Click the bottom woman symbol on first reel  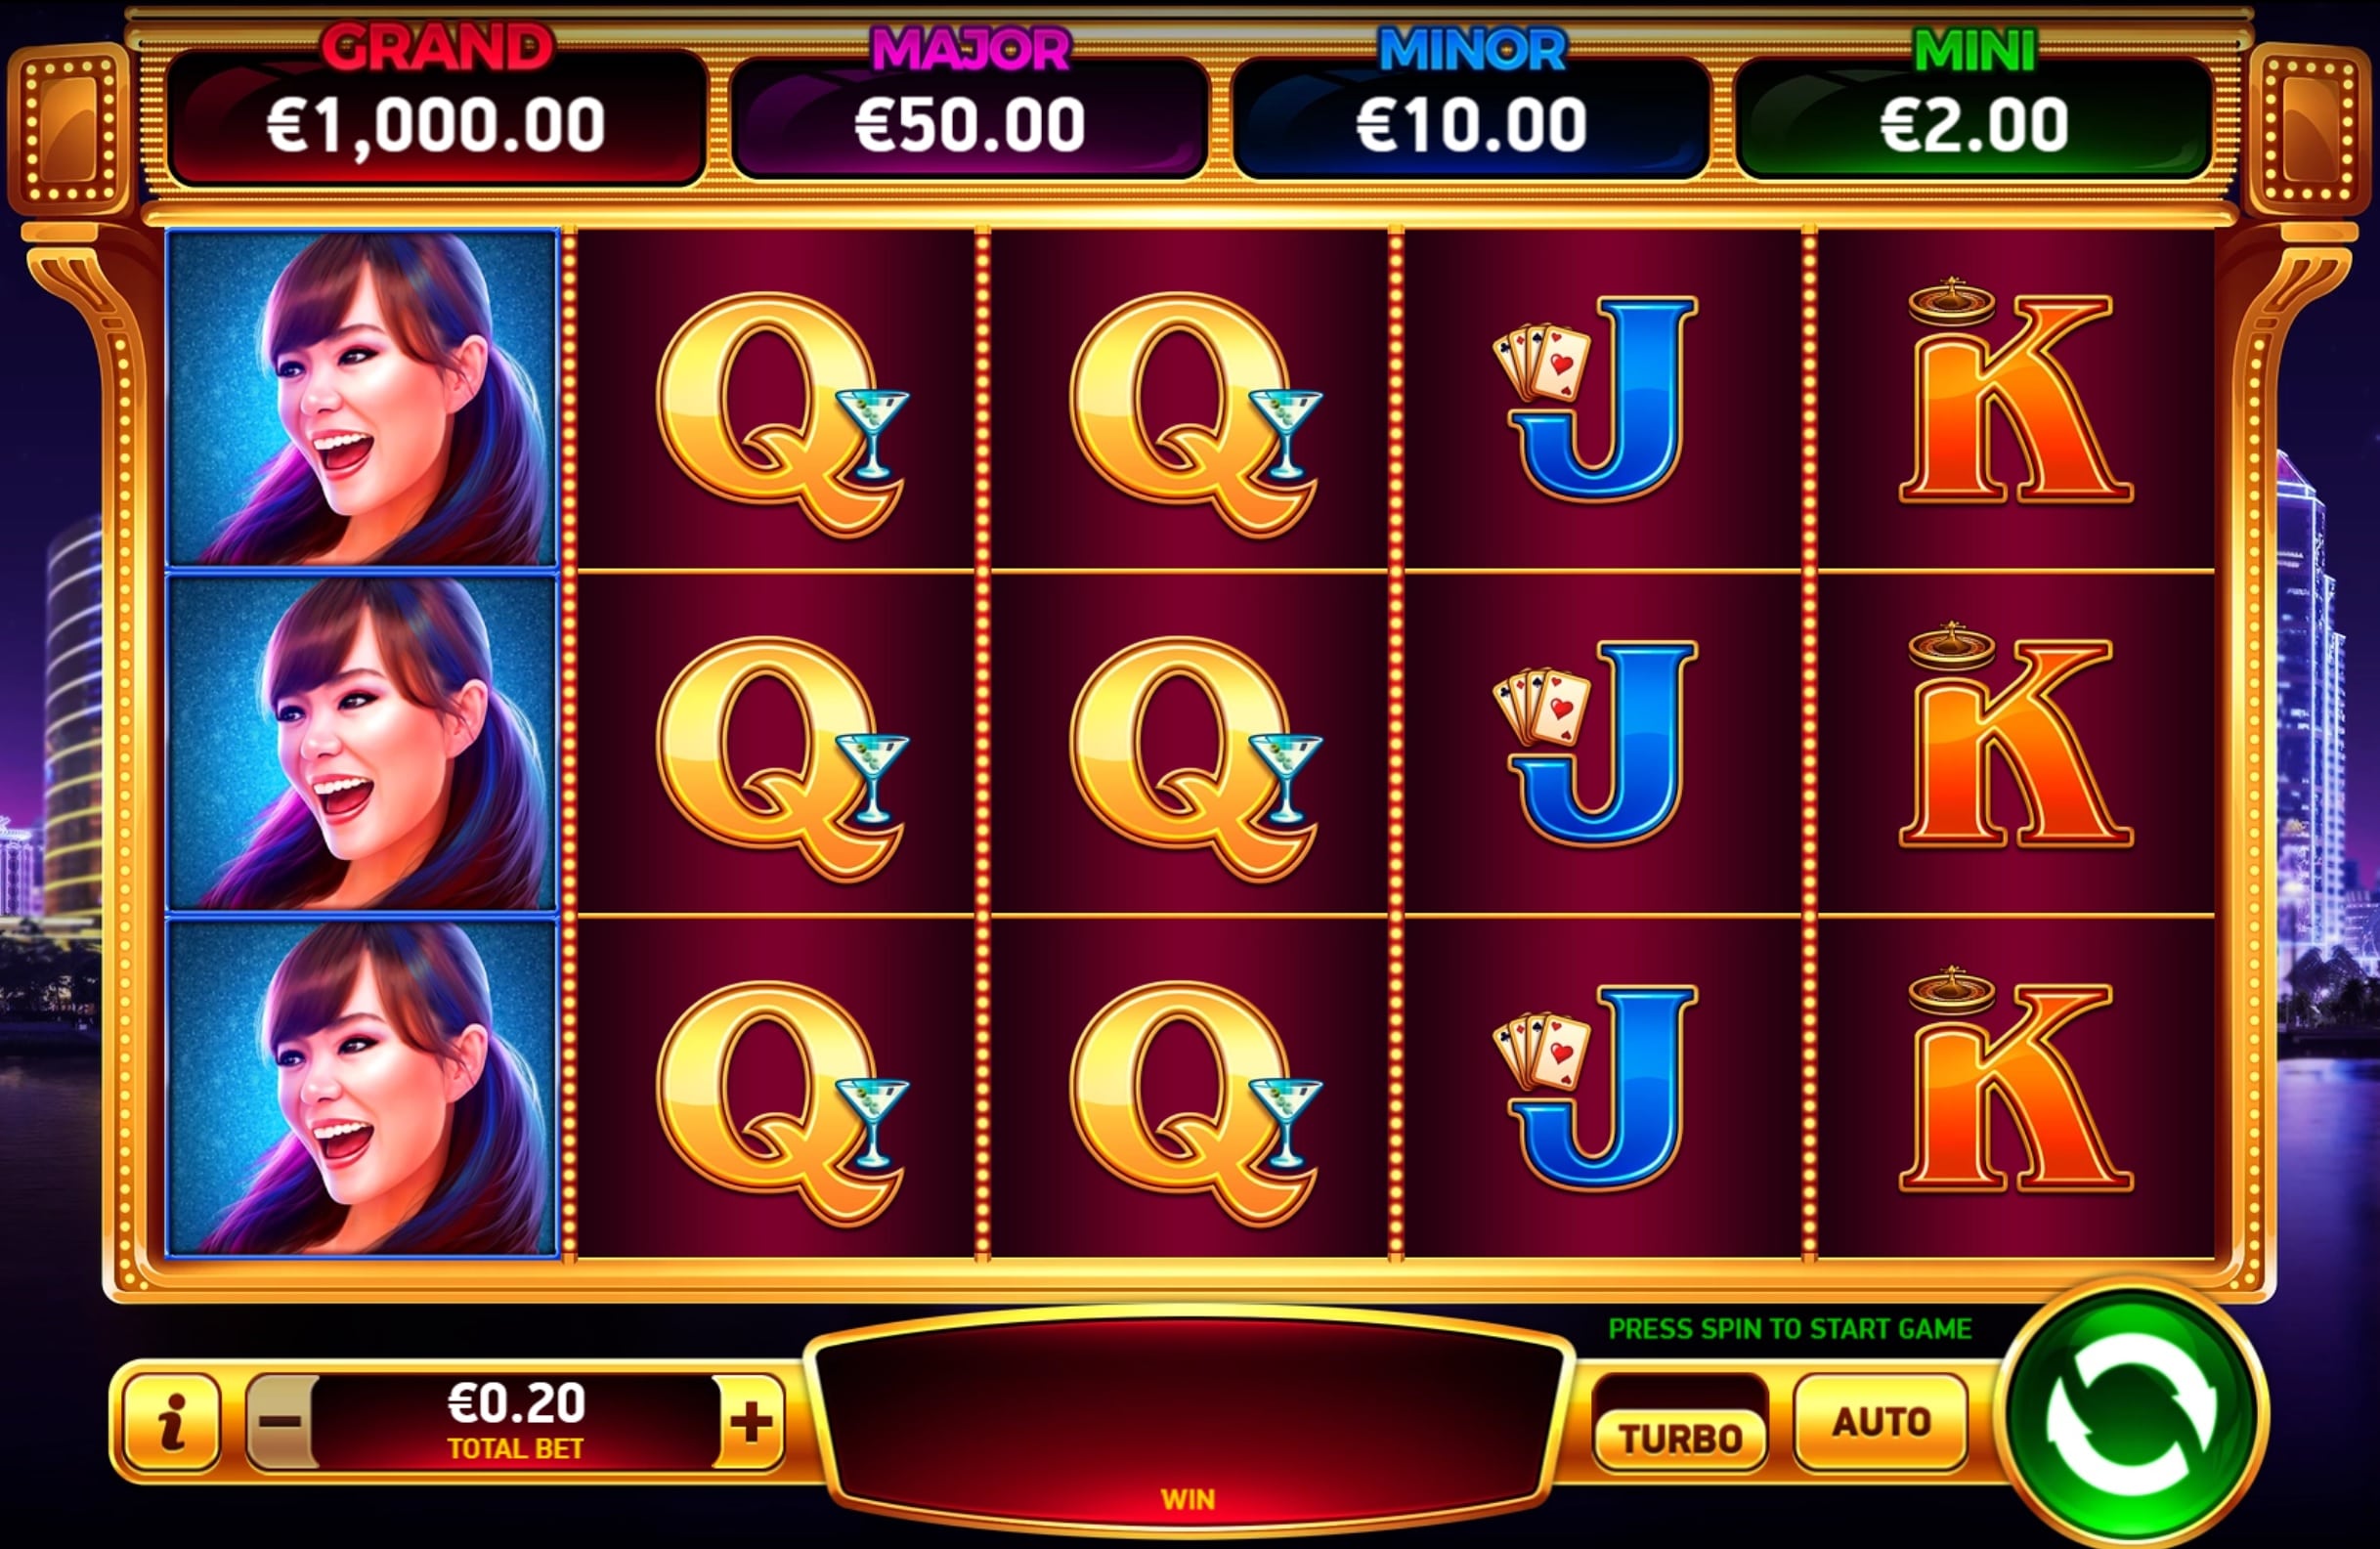tap(362, 1087)
